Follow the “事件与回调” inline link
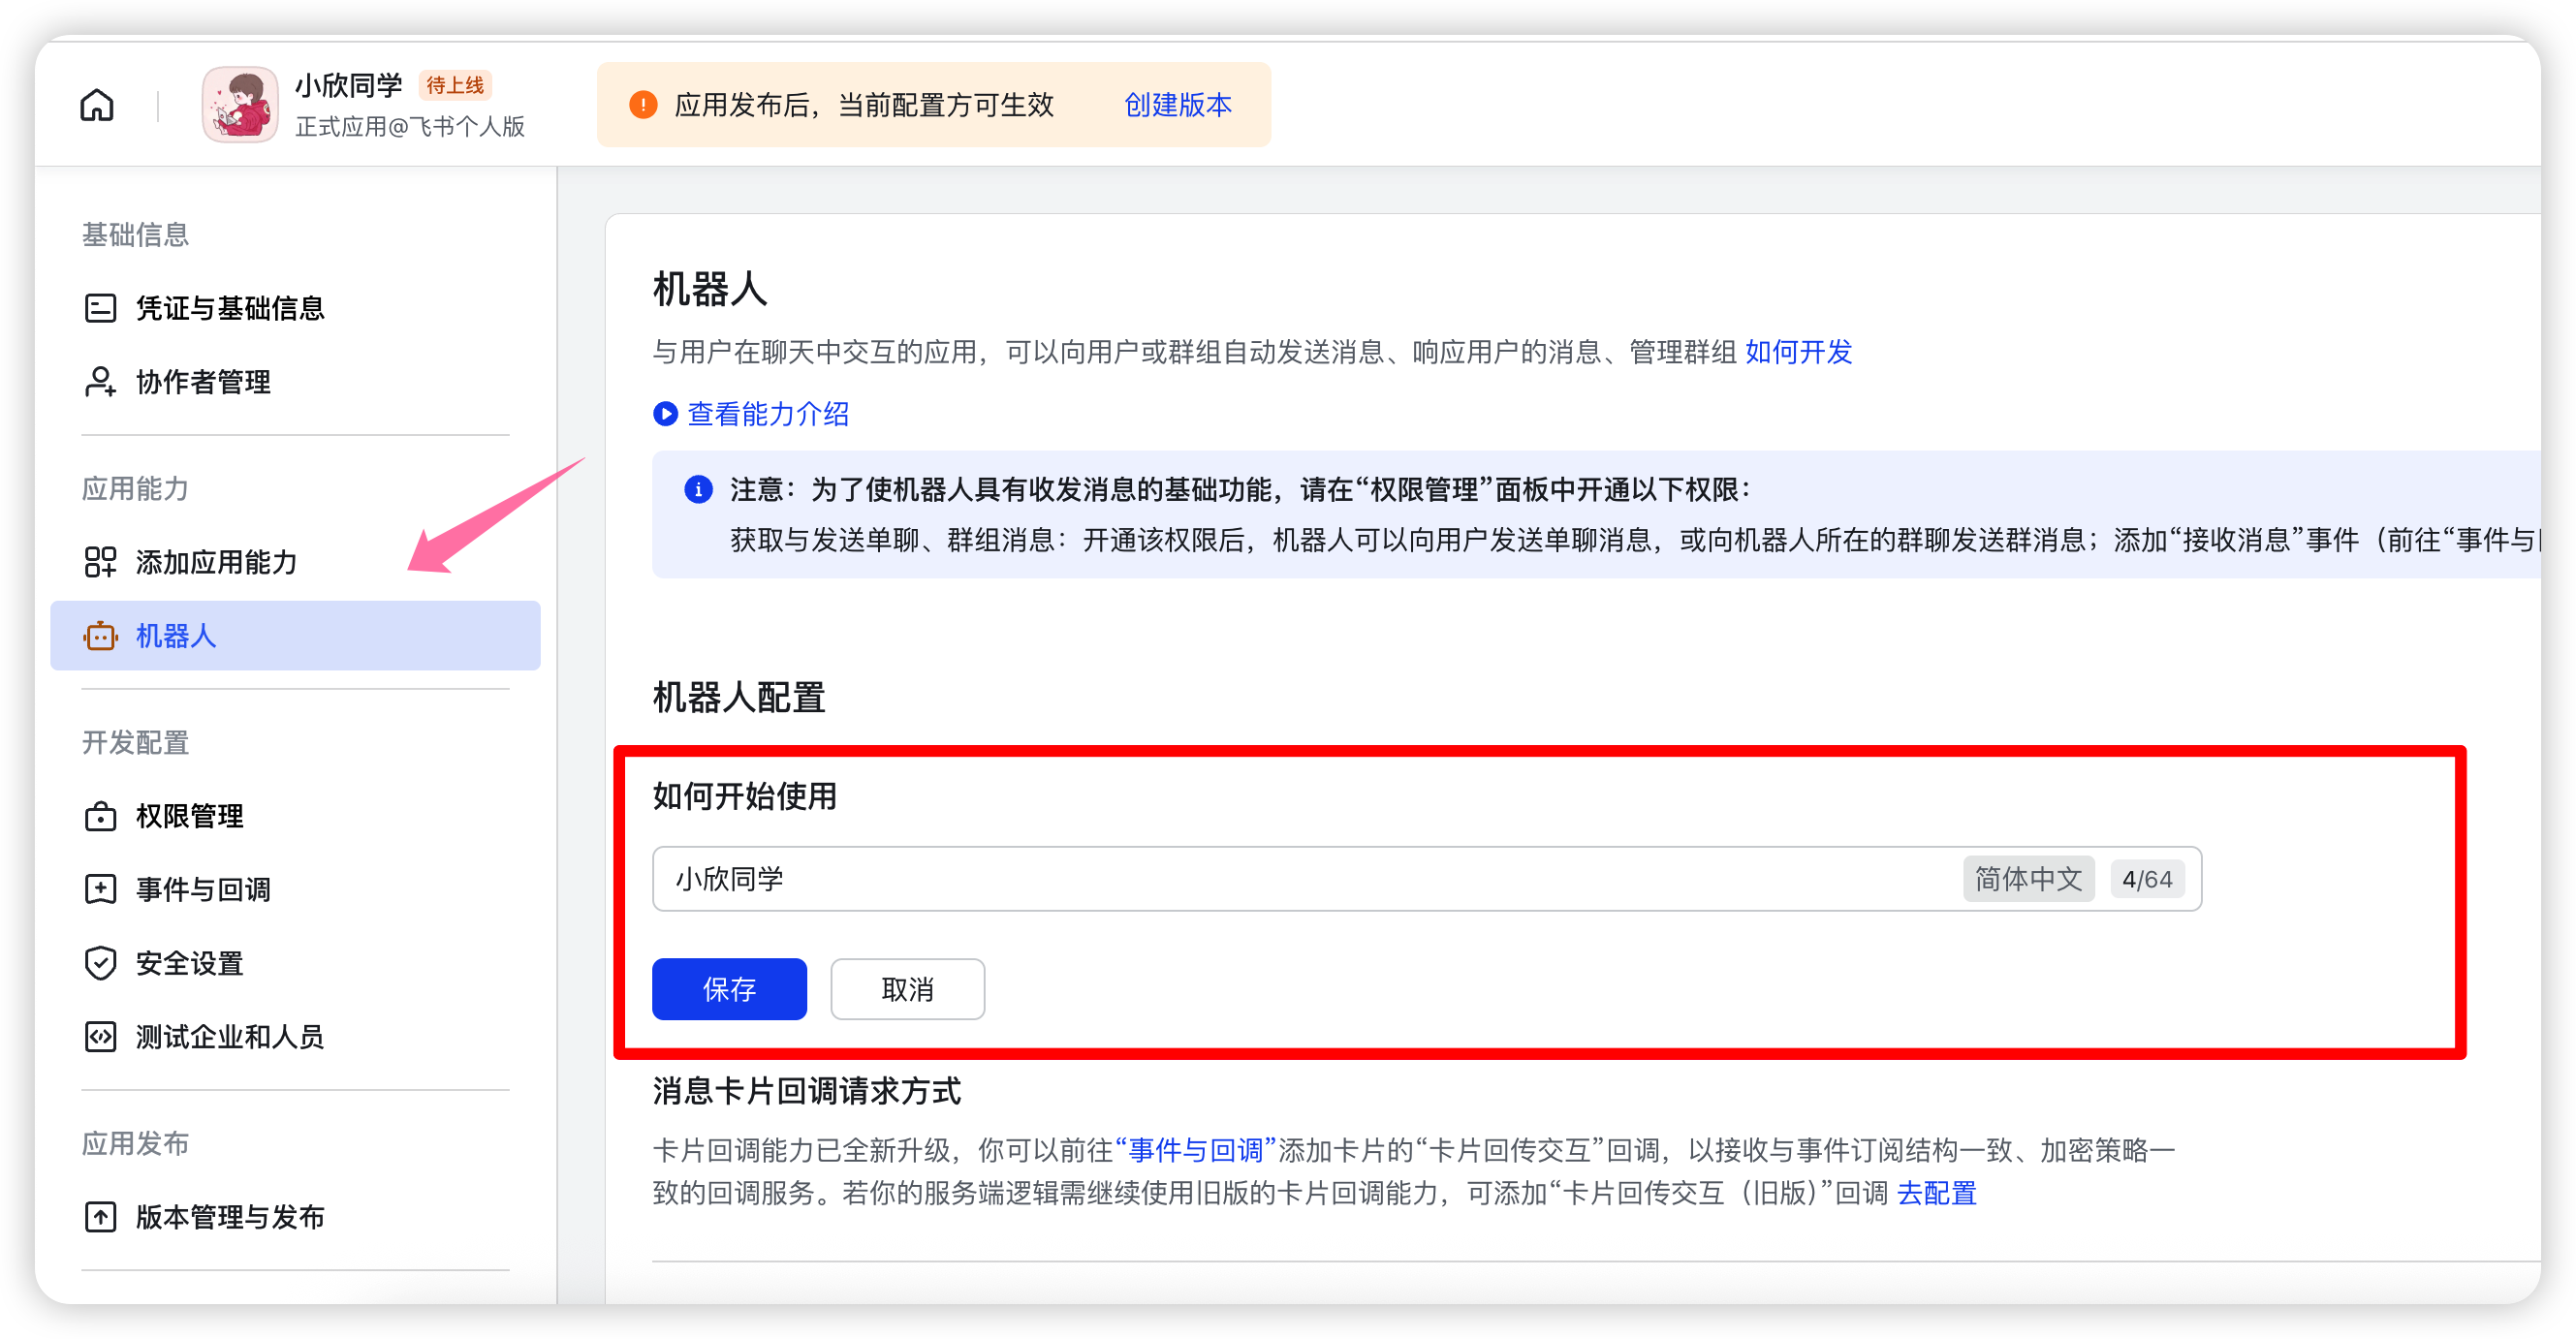The width and height of the screenshot is (2576, 1339). [x=1195, y=1150]
